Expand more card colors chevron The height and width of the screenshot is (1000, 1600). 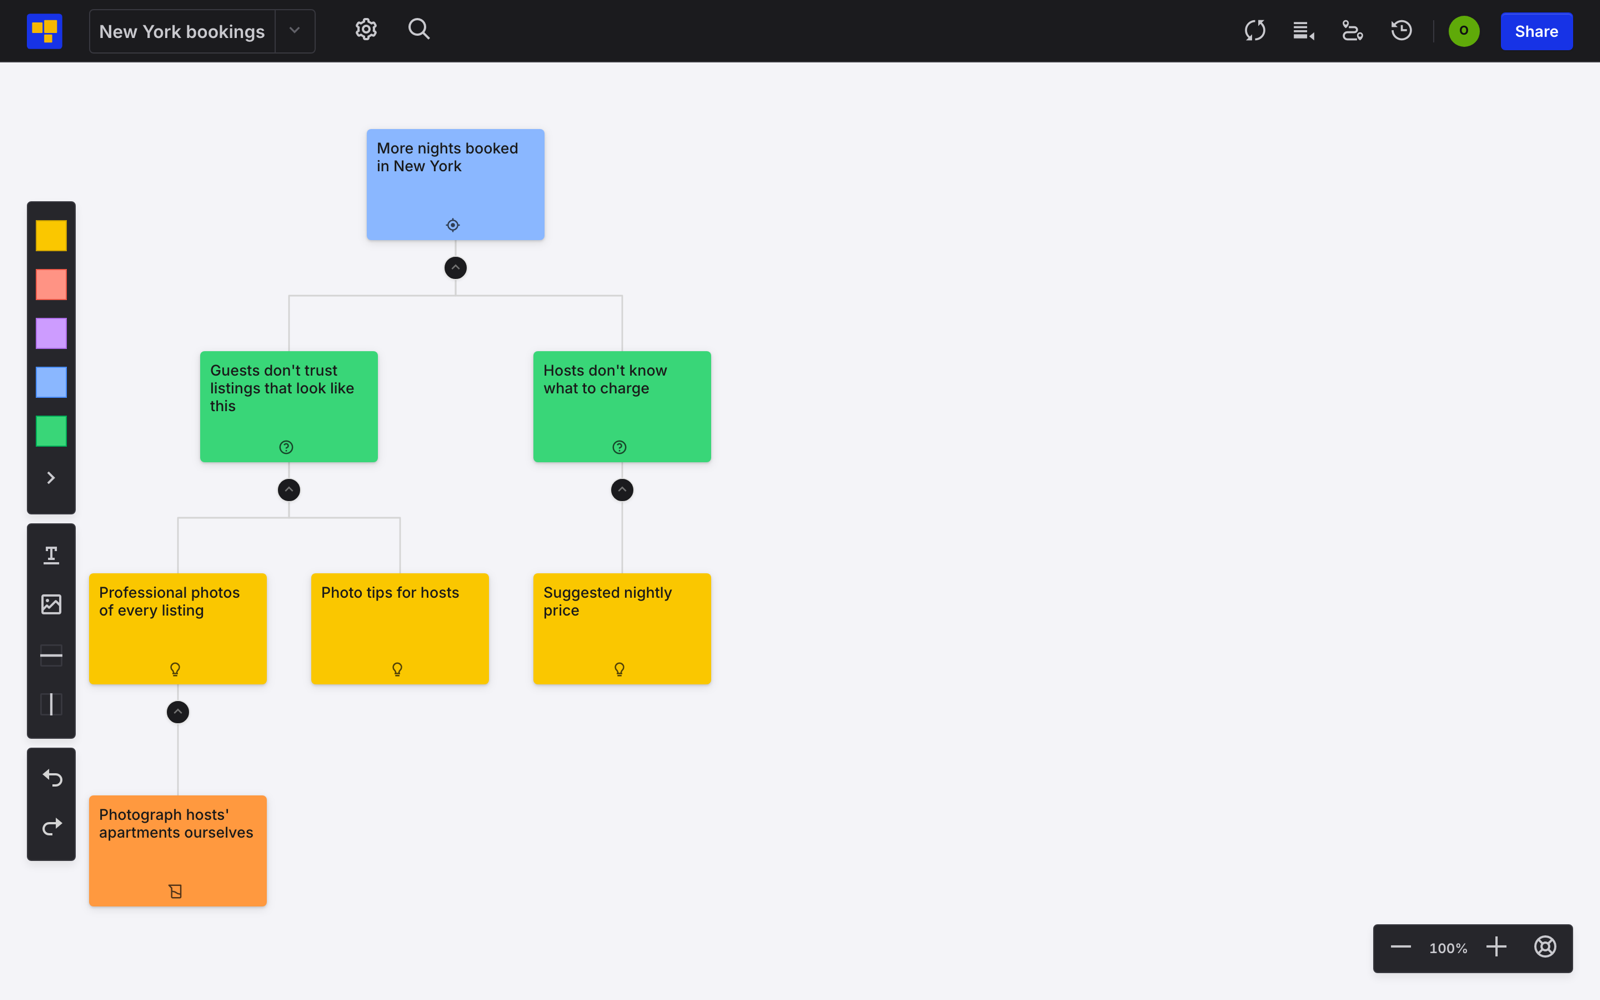coord(51,478)
